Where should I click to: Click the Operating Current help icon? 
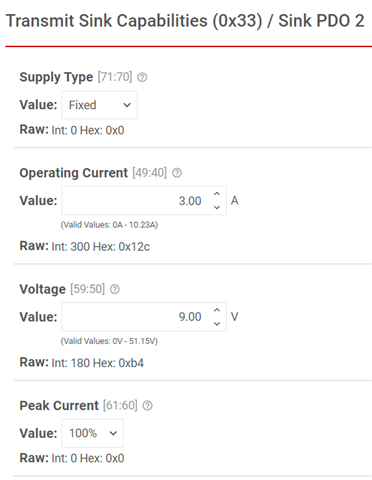pos(177,173)
